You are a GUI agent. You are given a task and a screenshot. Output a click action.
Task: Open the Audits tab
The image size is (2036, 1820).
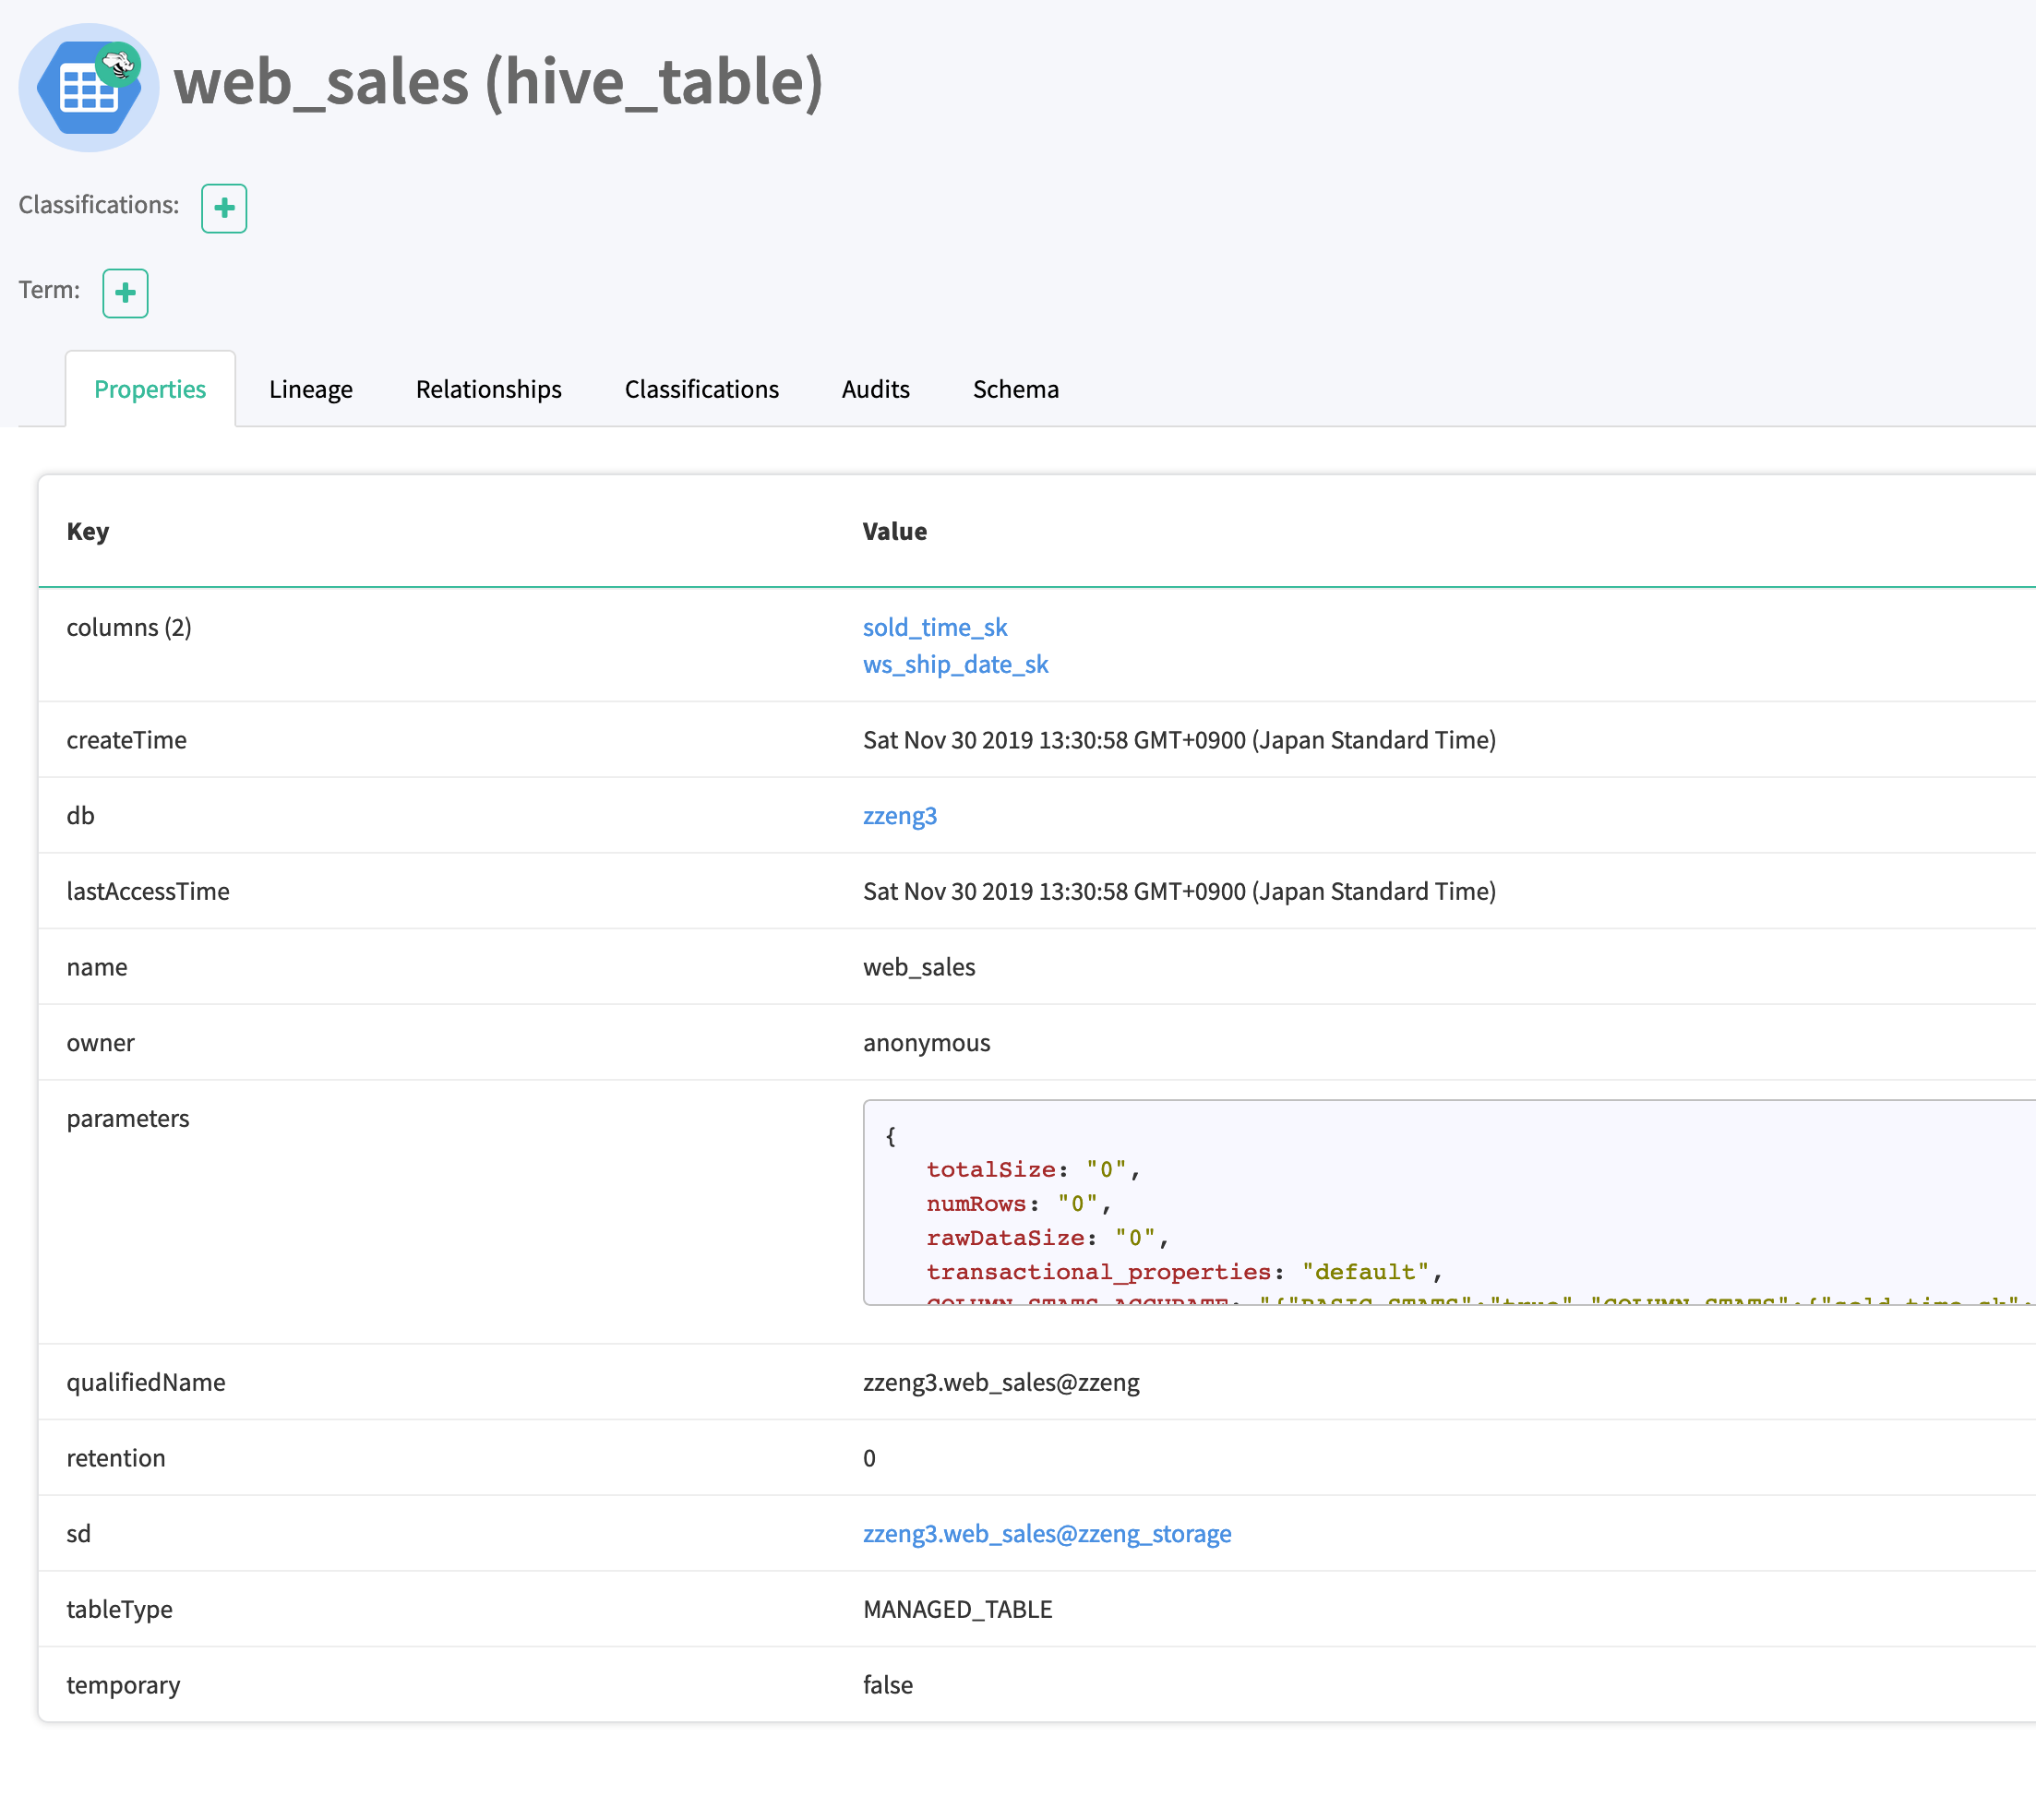[875, 389]
